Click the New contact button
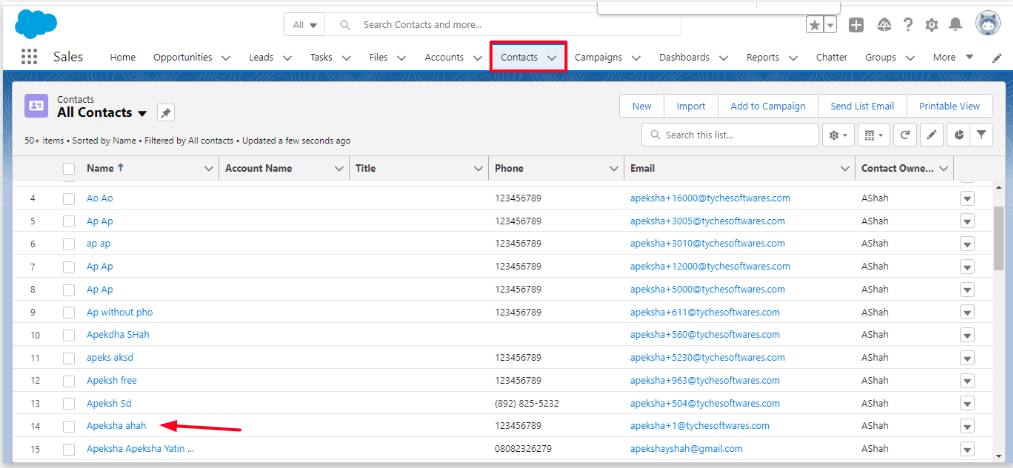 tap(641, 106)
